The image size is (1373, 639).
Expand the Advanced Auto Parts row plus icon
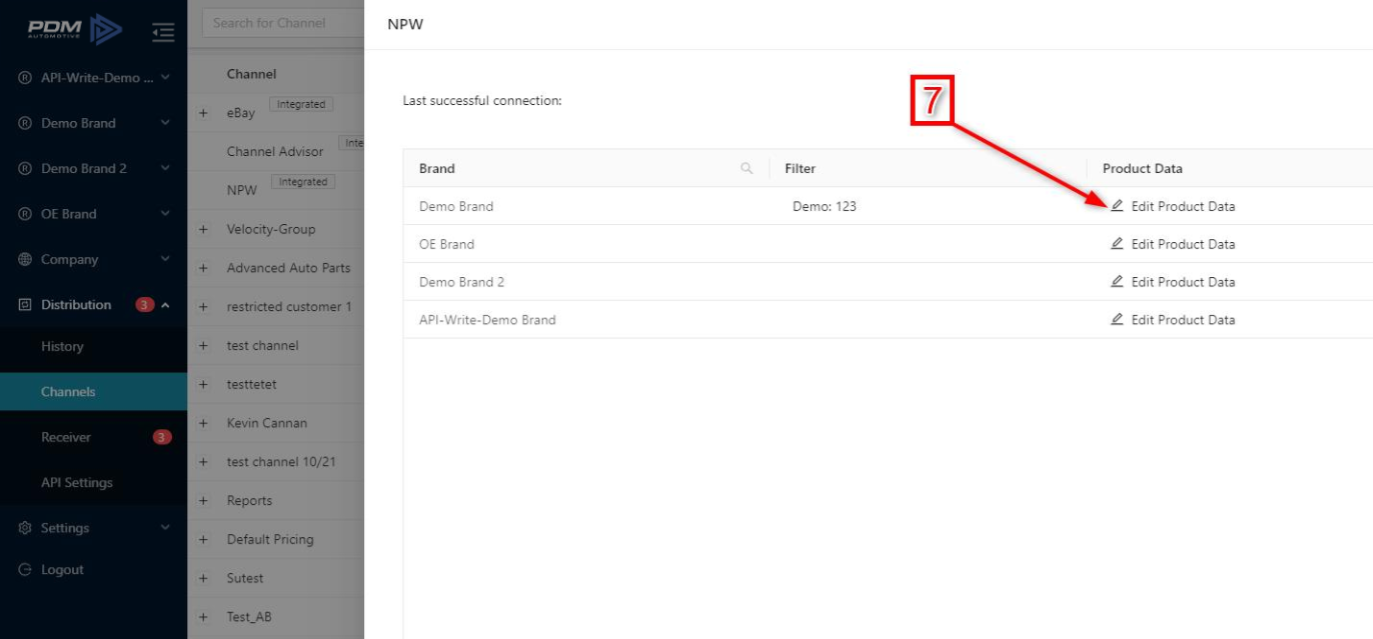203,268
